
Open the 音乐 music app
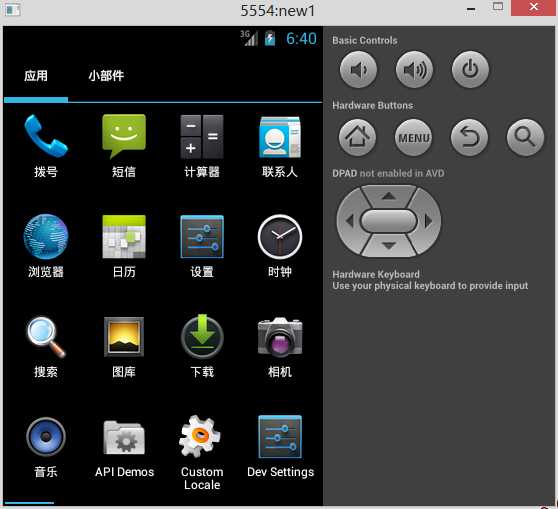(46, 437)
